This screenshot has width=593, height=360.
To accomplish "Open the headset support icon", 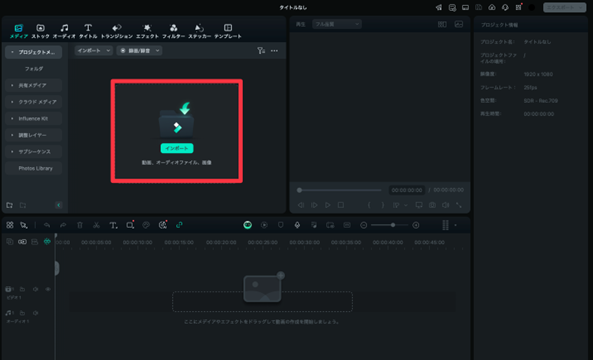I will click(505, 8).
